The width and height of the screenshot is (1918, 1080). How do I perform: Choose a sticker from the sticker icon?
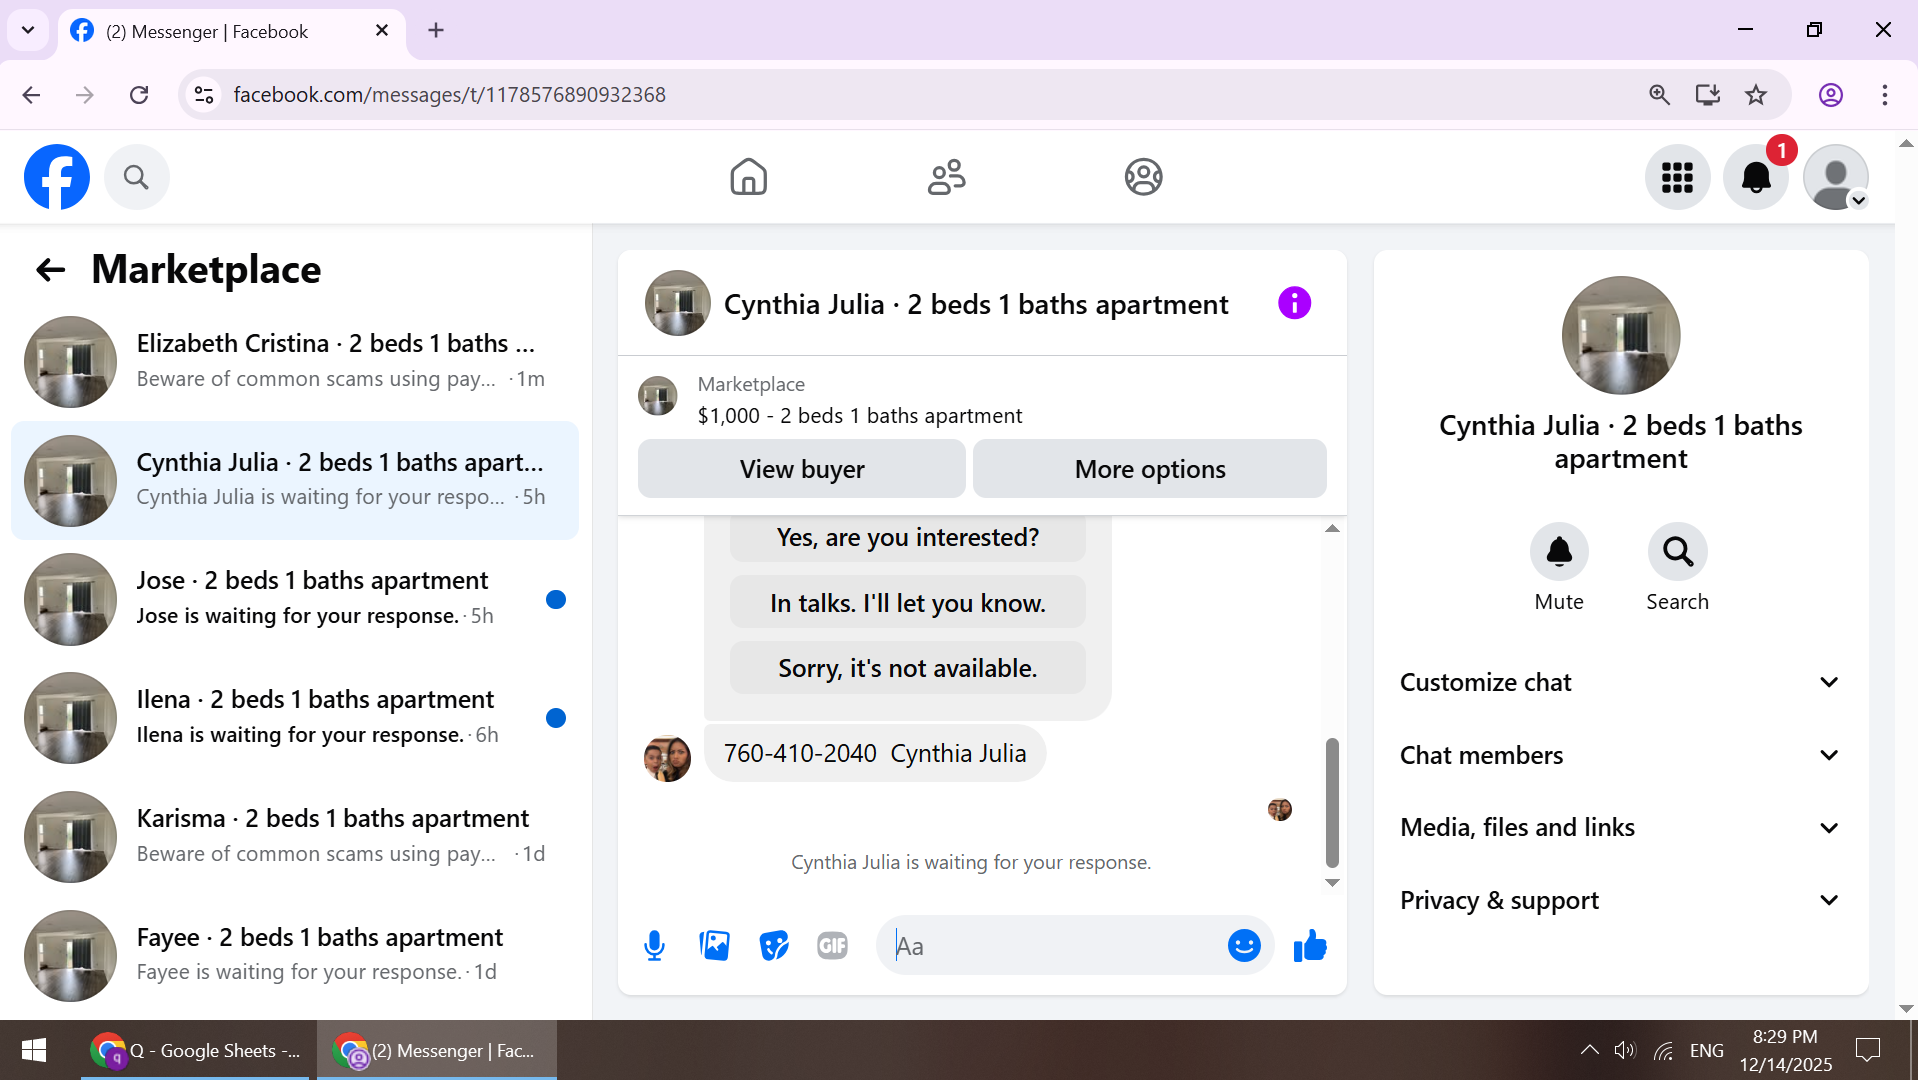click(773, 945)
